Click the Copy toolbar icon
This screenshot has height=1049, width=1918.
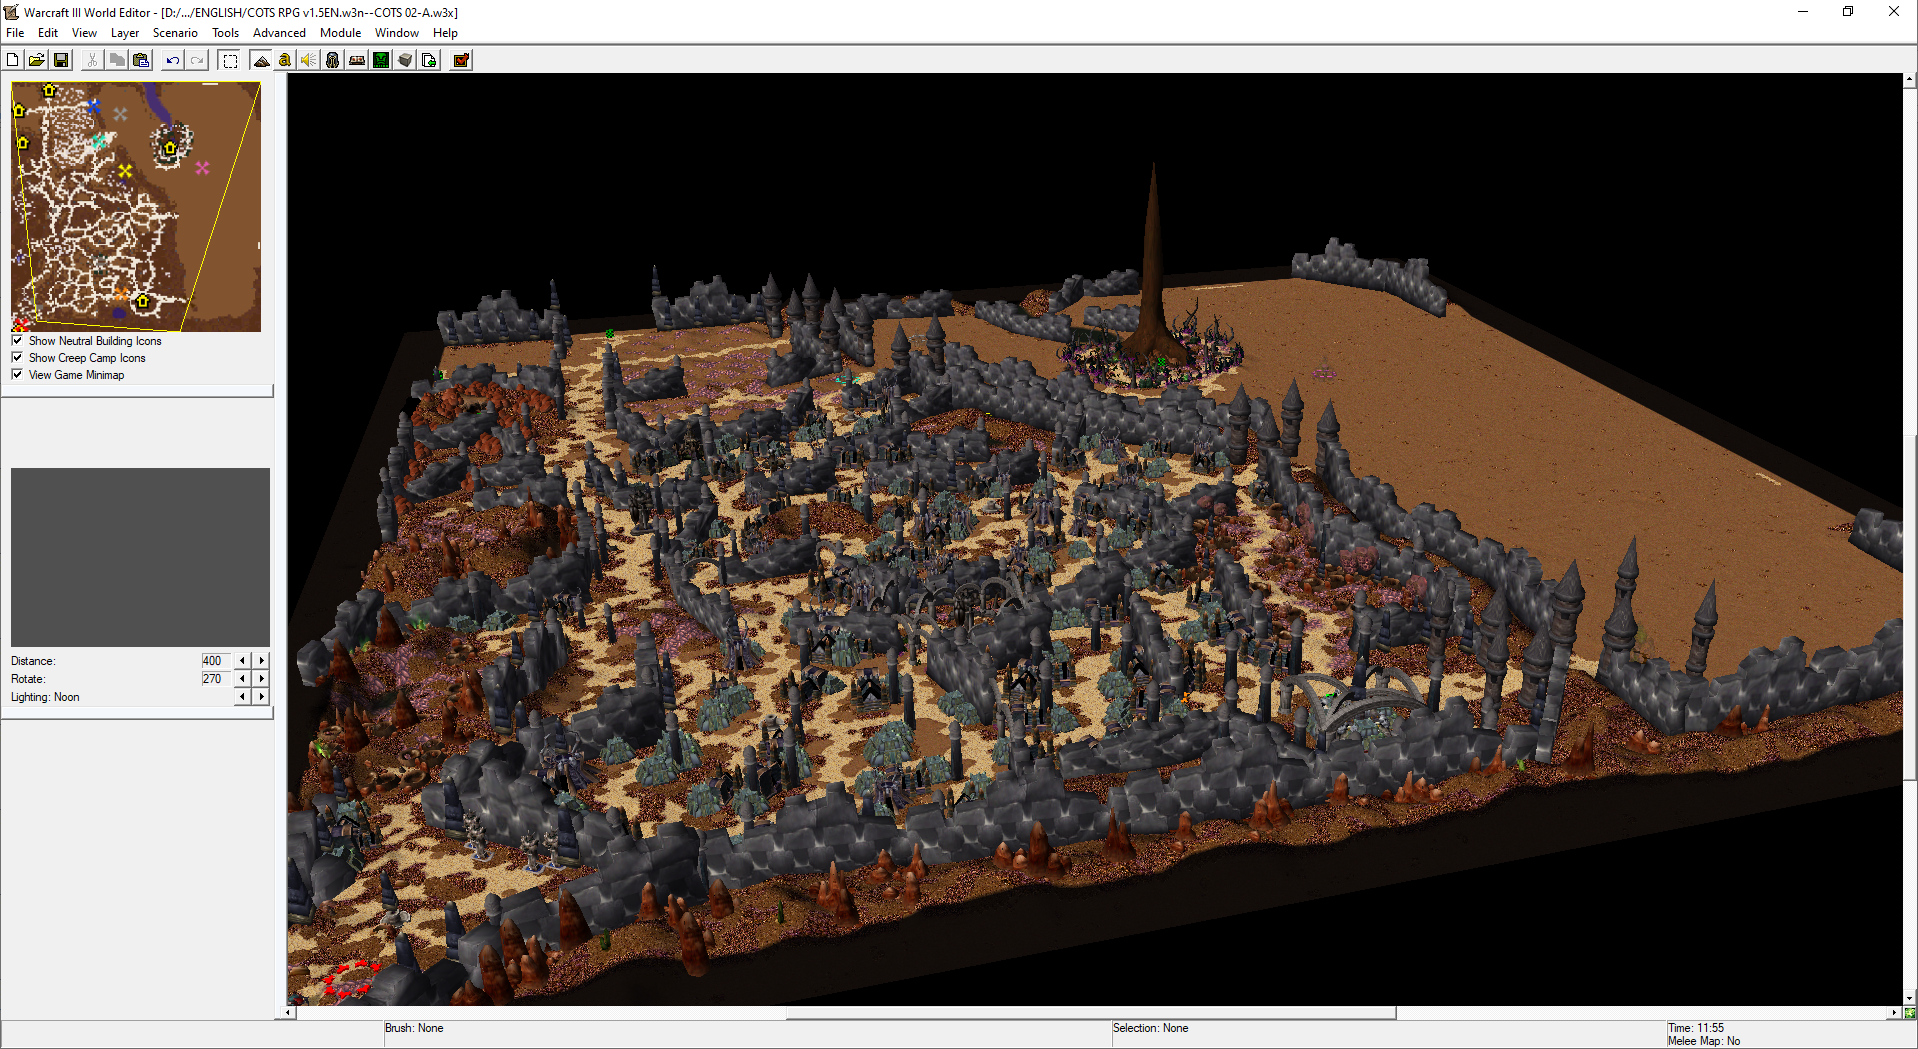click(117, 60)
